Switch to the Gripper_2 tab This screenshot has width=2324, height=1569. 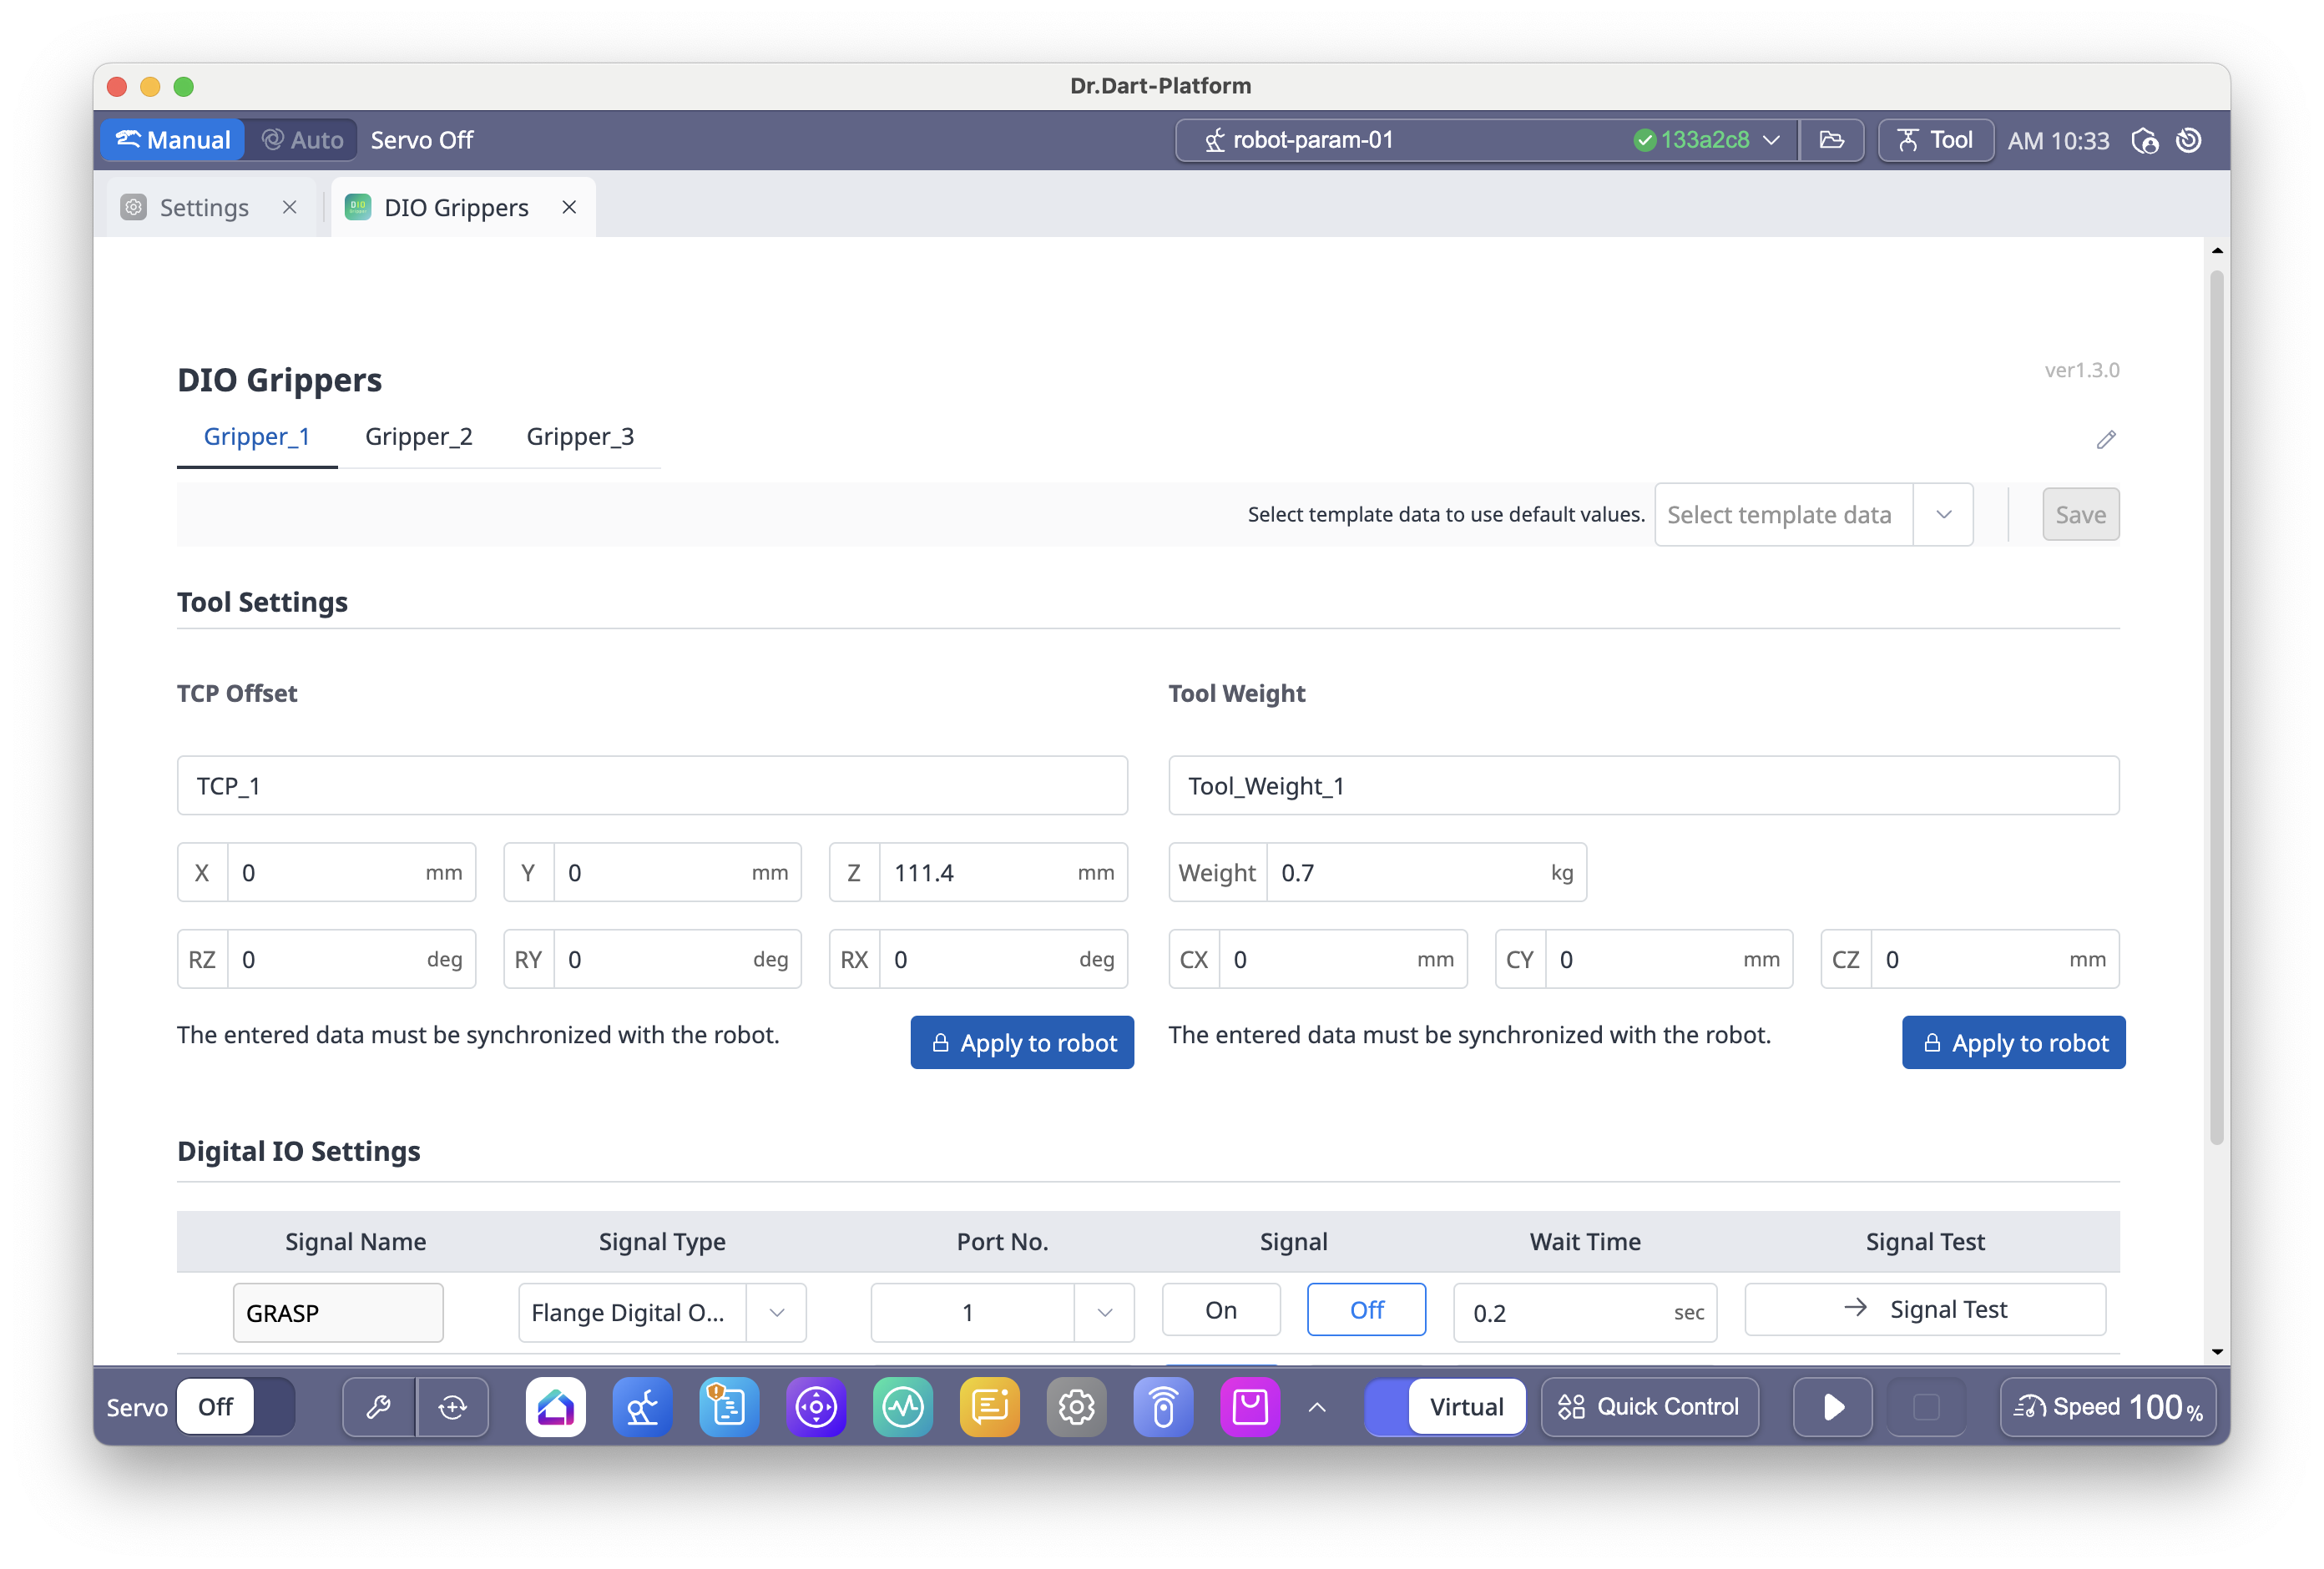pos(418,437)
